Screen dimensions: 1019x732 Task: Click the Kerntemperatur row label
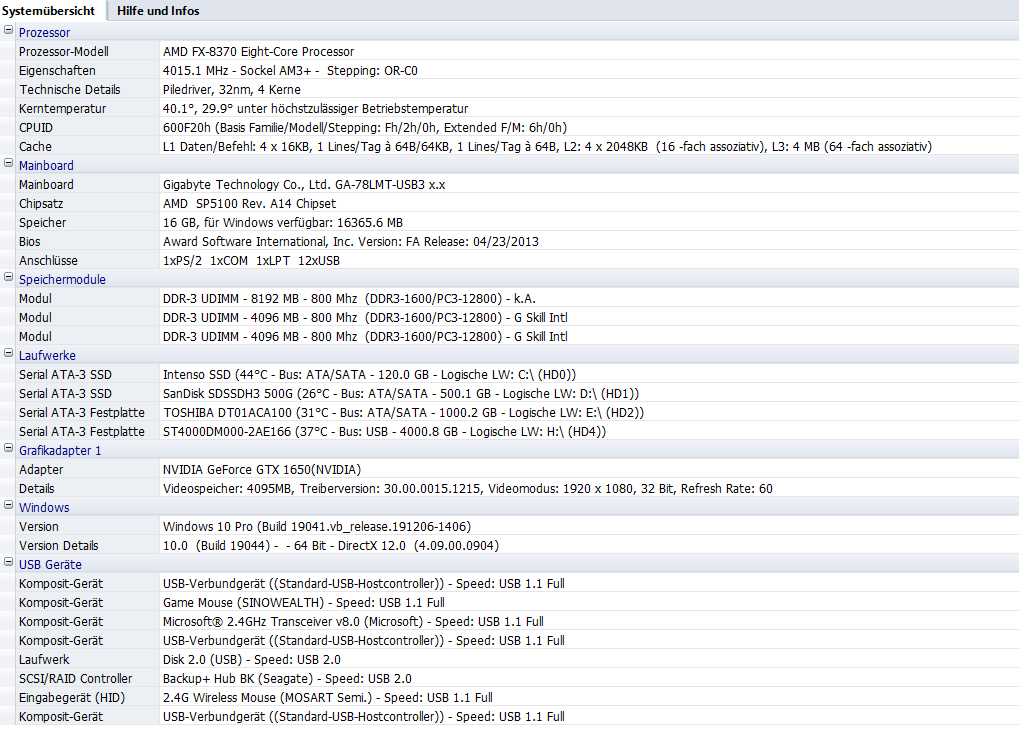pos(62,109)
